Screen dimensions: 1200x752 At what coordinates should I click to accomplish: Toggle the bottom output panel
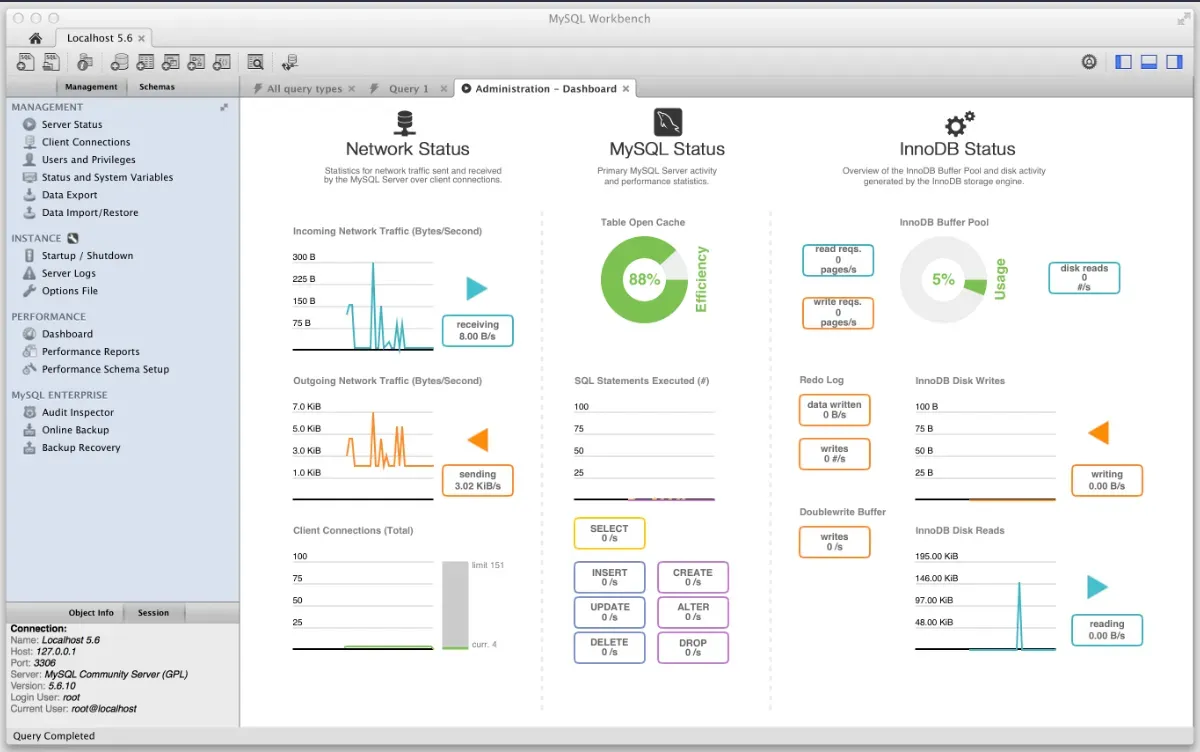tap(1148, 62)
